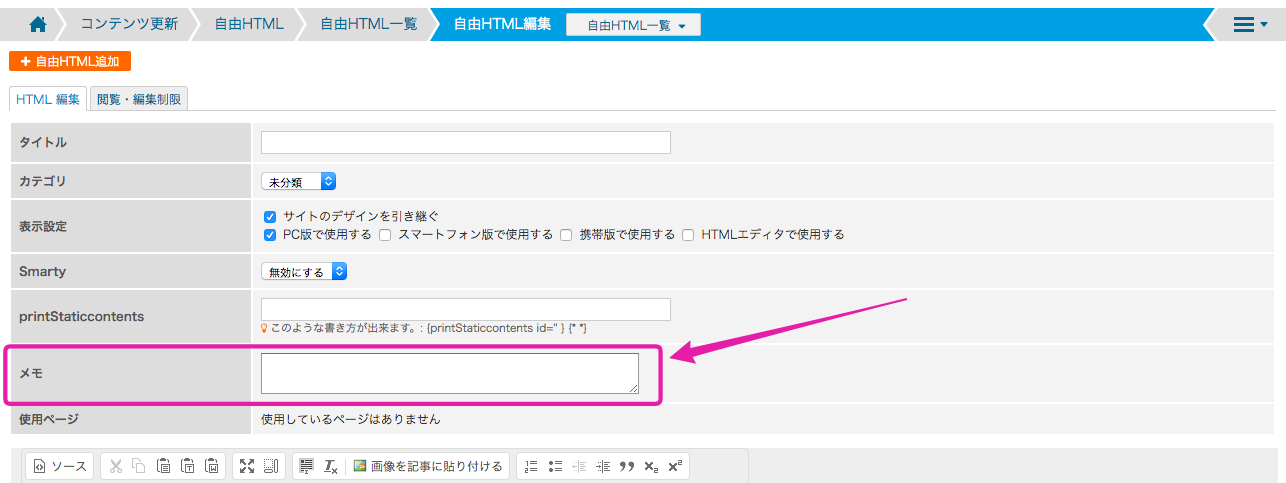Insert a bulleted list

click(555, 466)
